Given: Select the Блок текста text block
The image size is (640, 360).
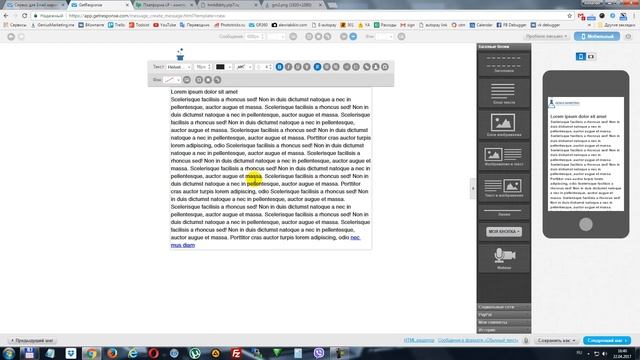Looking at the screenshot, I should tap(504, 93).
